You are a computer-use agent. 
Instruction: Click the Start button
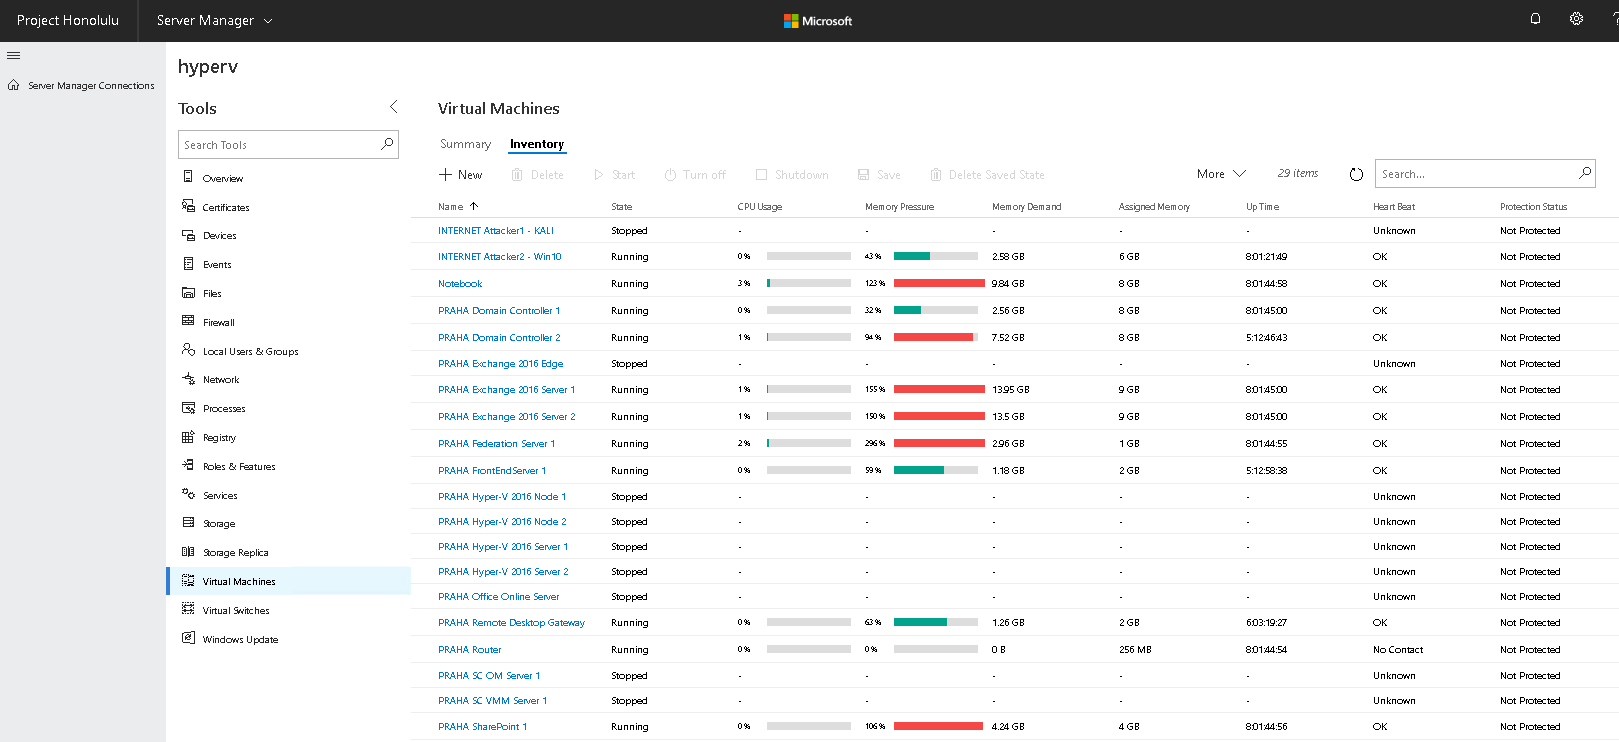click(614, 174)
